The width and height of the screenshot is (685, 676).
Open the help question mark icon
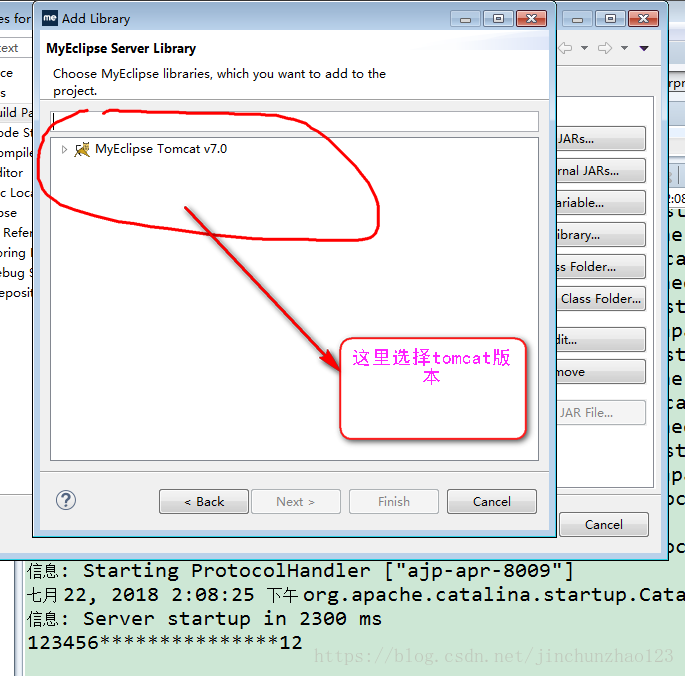pos(66,500)
